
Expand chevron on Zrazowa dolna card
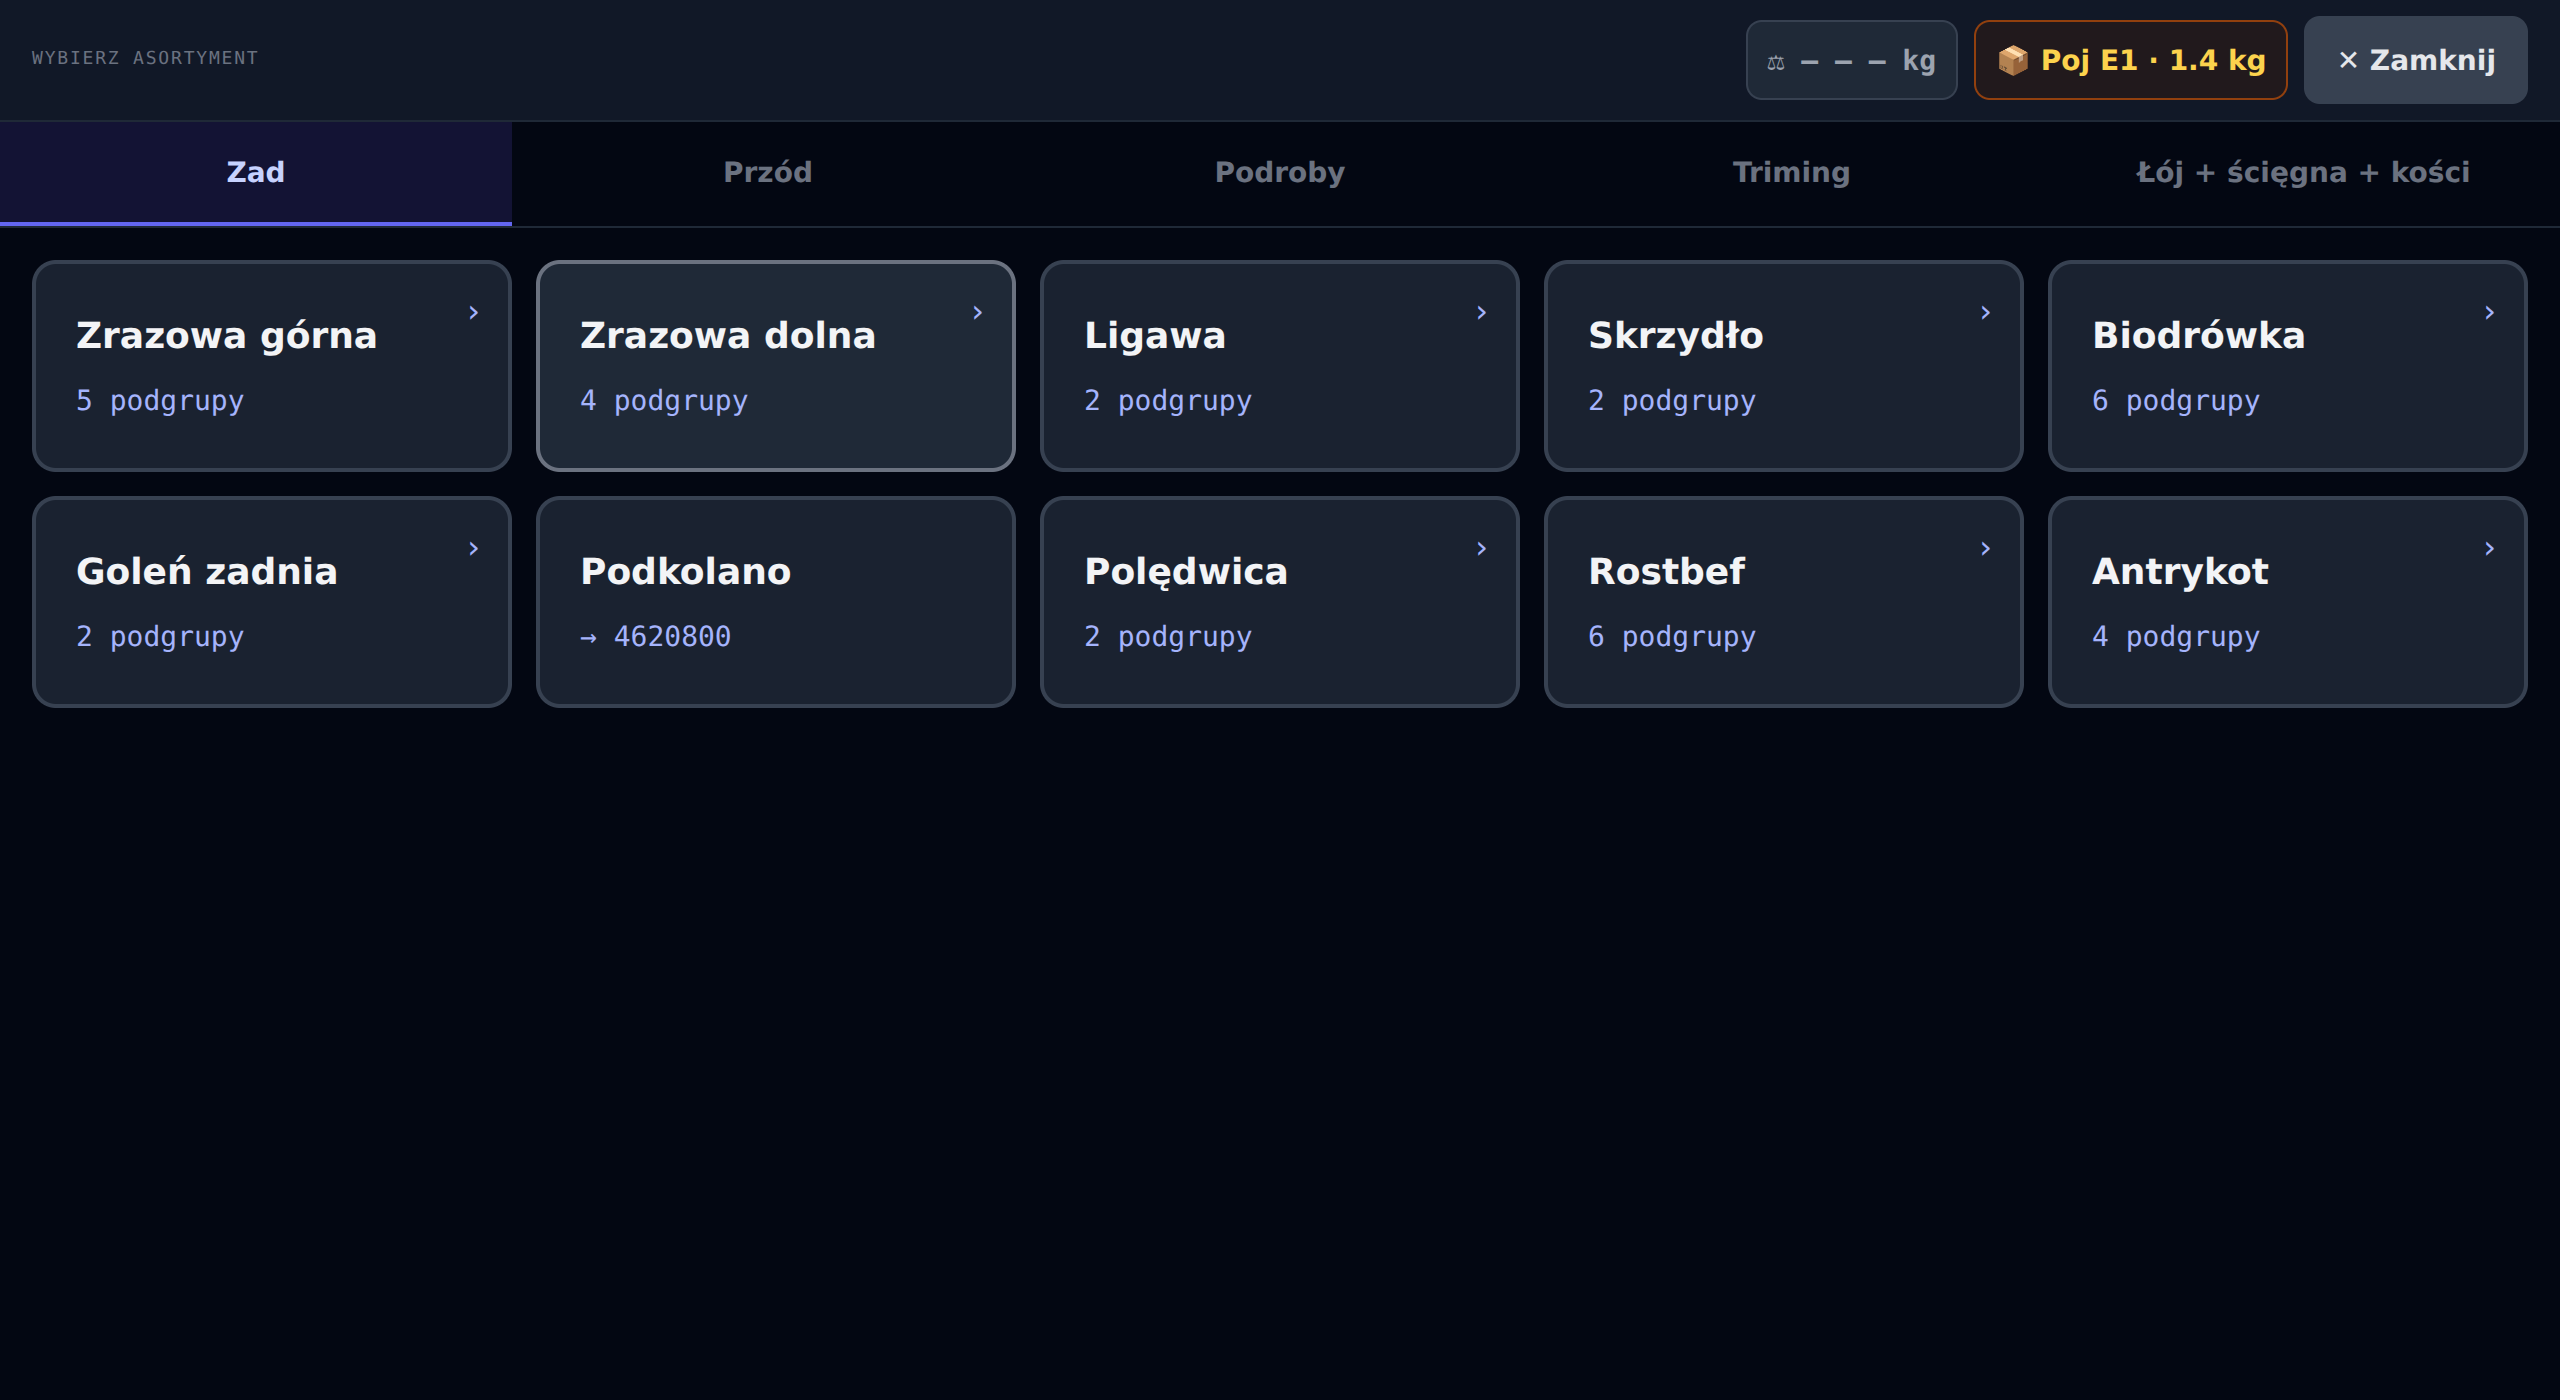[x=977, y=313]
